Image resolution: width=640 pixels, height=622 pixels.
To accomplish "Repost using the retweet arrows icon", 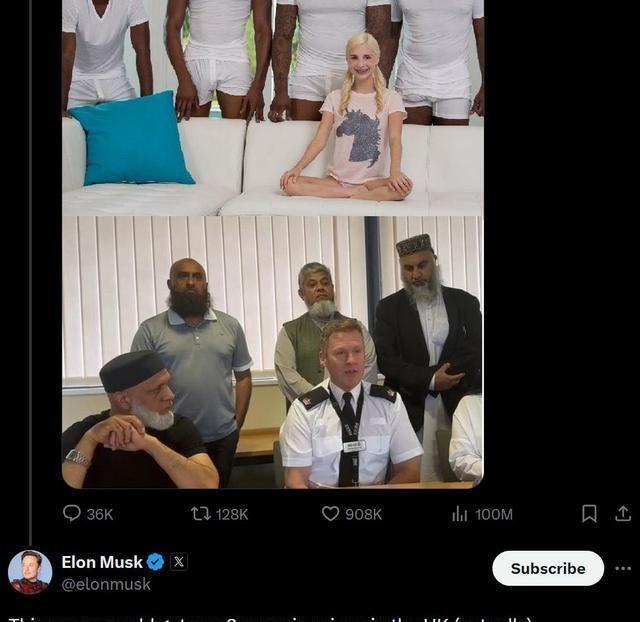I will 201,513.
